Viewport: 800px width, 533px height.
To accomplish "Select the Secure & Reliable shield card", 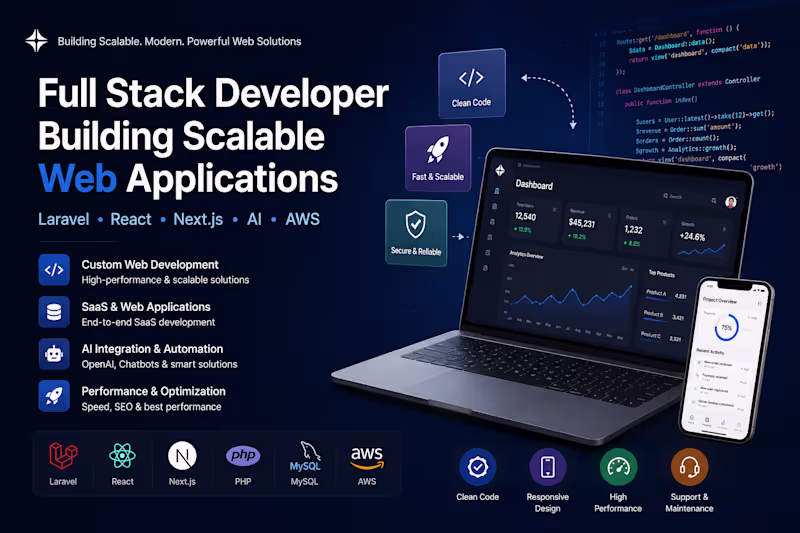I will [x=416, y=233].
